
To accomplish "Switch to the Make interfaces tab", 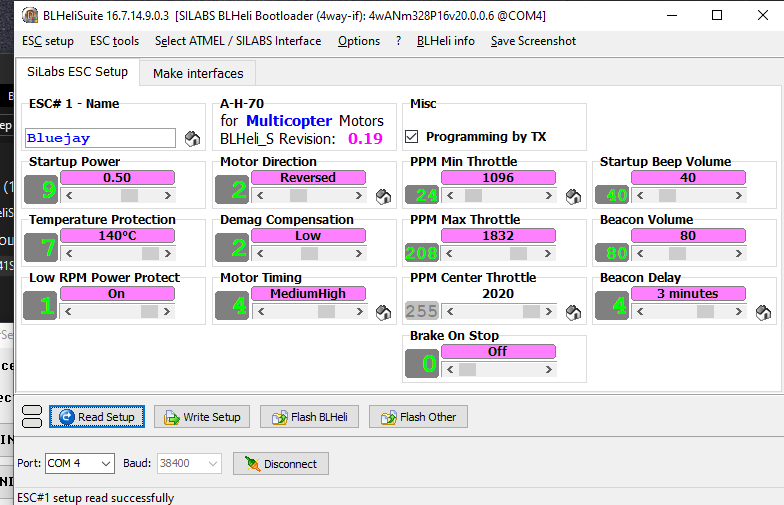I will point(198,74).
